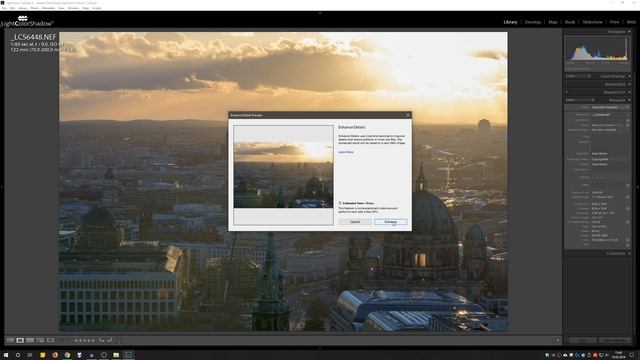Rotate photo counter-clockwise from the toolbar
This screenshot has height=360, width=640.
point(101,340)
